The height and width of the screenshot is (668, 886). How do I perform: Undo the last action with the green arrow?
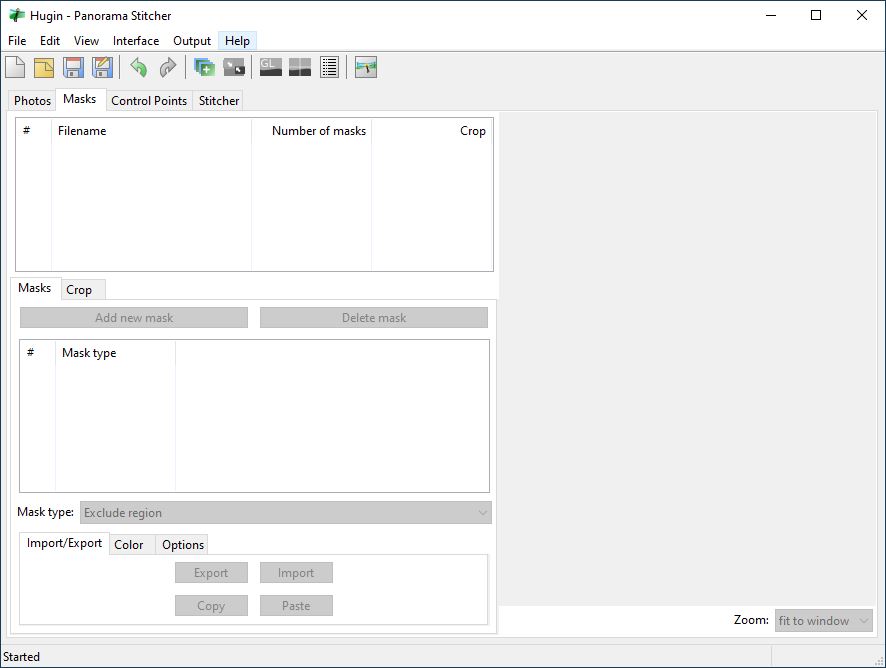pyautogui.click(x=138, y=67)
